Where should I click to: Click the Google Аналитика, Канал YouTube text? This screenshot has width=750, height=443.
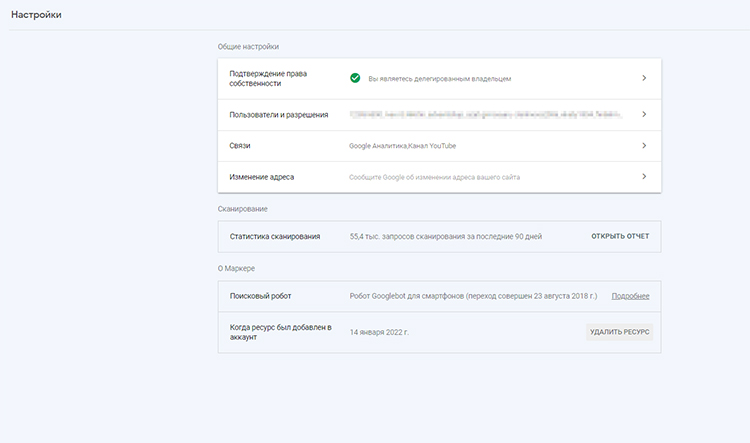point(402,146)
